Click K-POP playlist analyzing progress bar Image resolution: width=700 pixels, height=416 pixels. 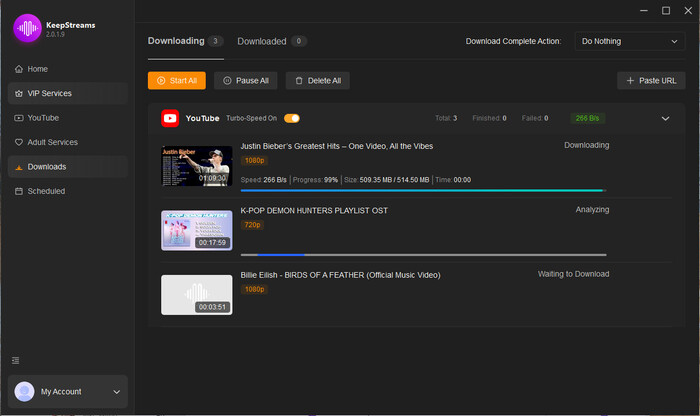(x=423, y=255)
